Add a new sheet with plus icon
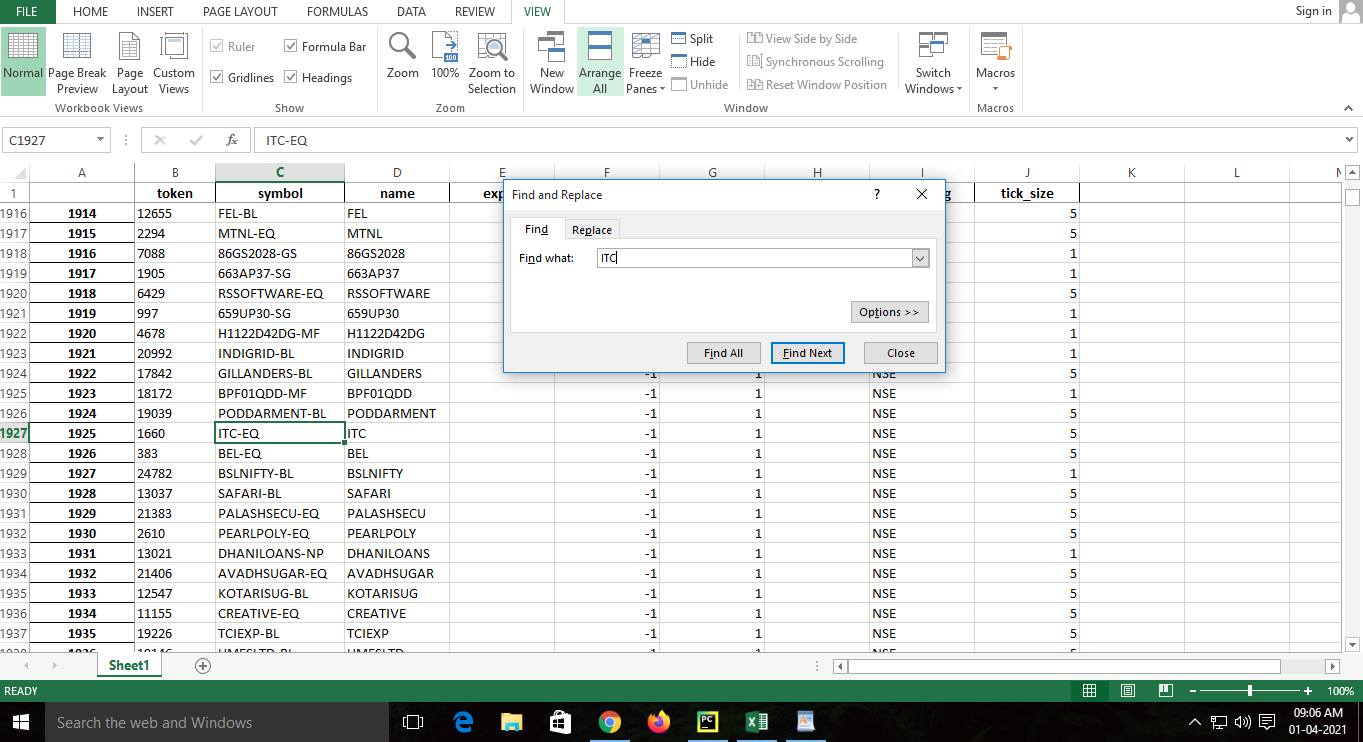The image size is (1363, 742). click(203, 665)
